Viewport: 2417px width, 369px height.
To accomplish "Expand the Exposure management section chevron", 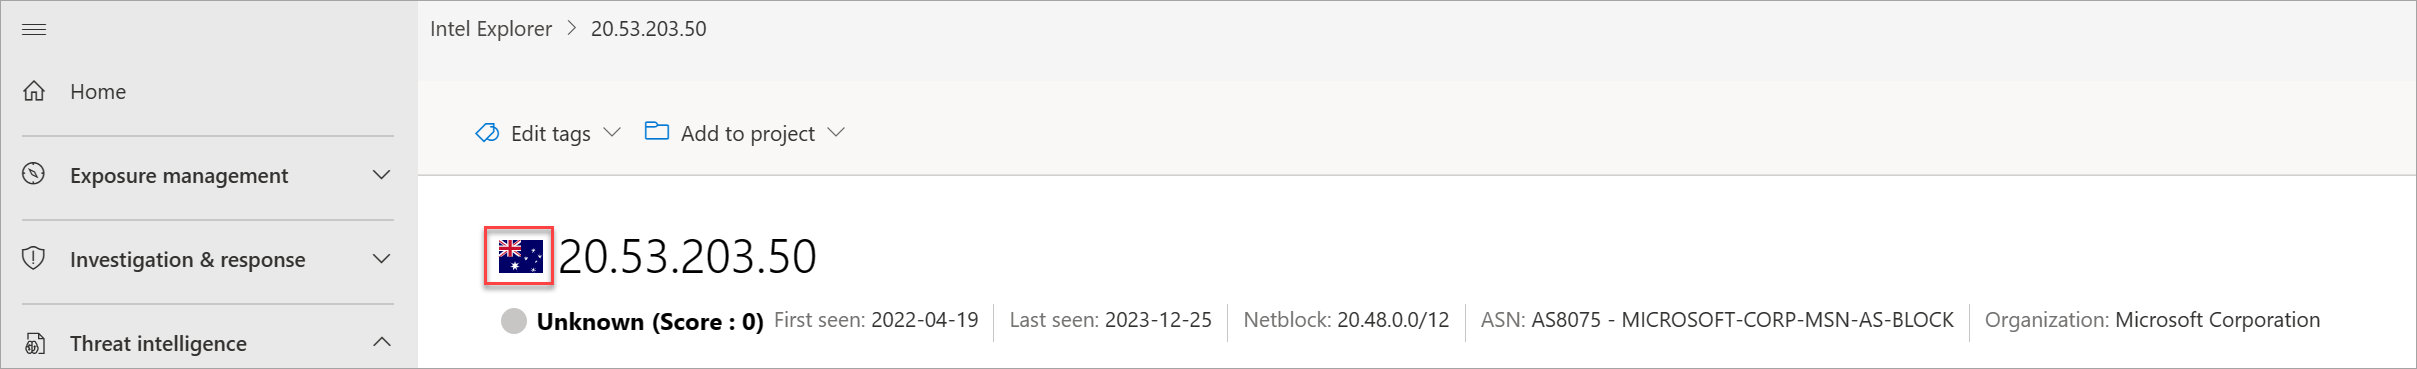I will point(381,175).
